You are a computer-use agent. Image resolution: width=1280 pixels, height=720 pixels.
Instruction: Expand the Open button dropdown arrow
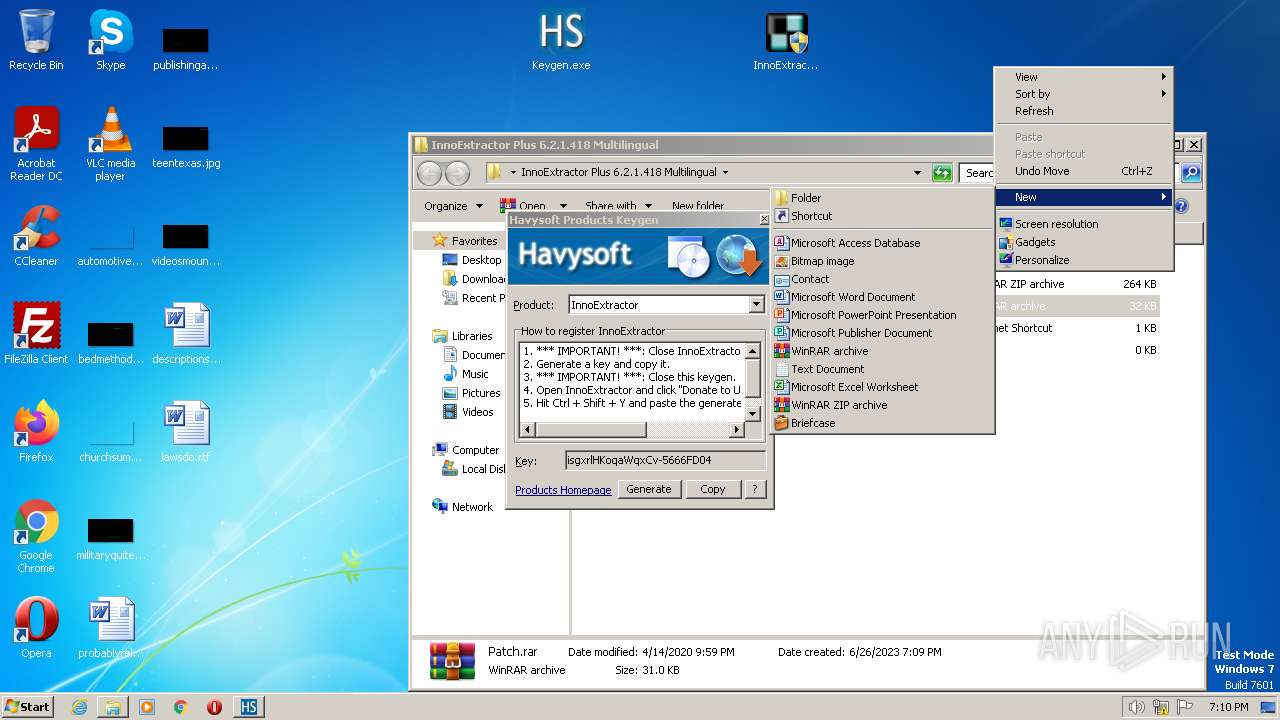tap(563, 206)
